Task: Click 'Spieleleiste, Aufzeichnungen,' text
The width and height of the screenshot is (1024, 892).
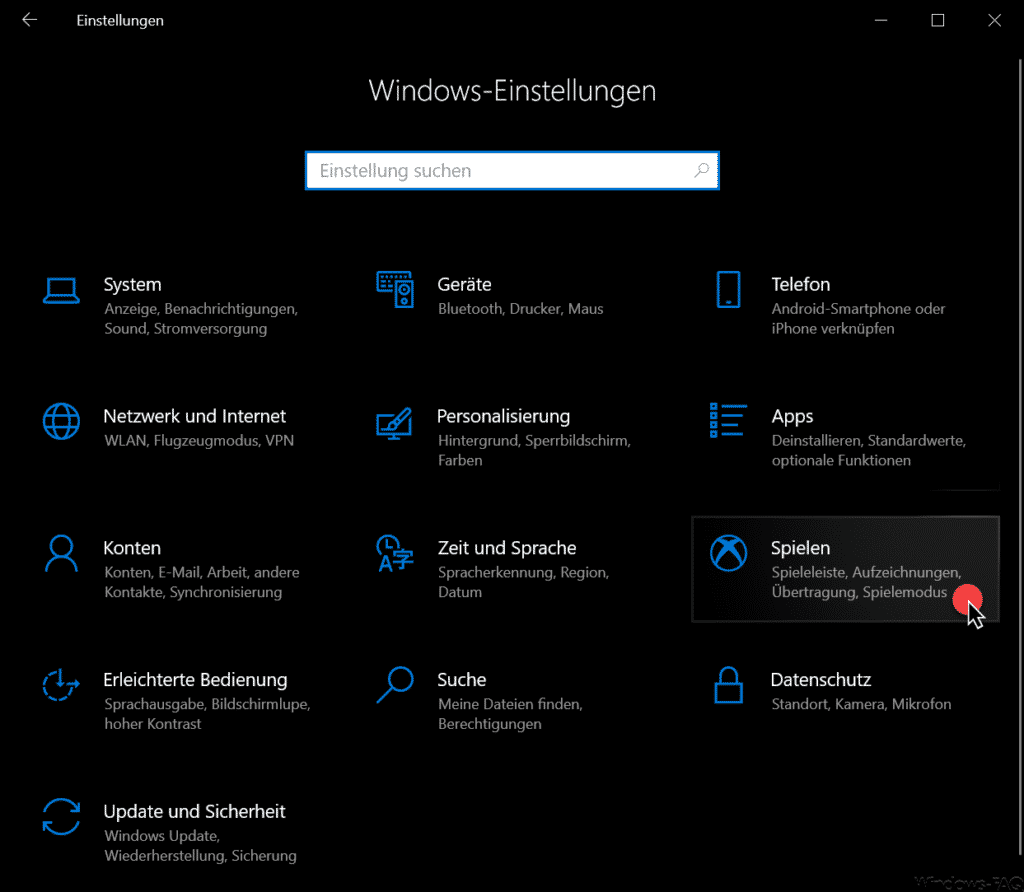Action: point(867,573)
